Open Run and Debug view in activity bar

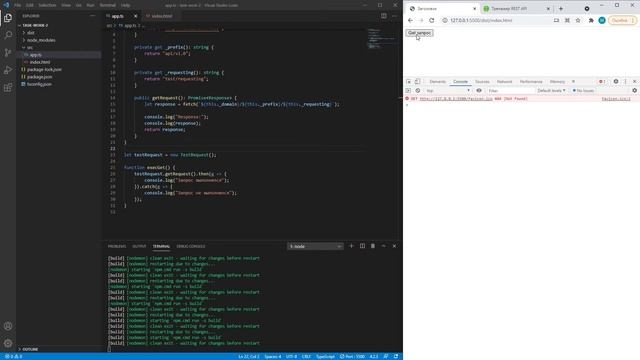(8, 70)
